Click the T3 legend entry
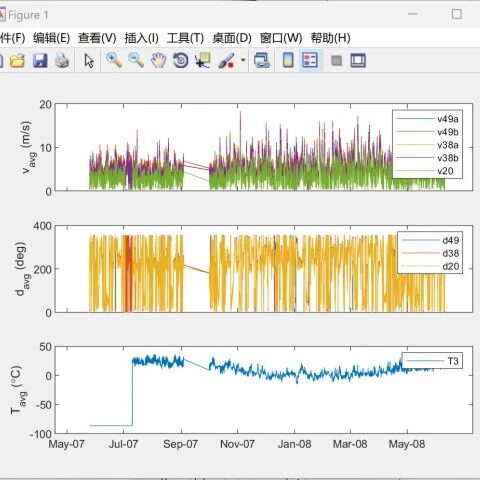This screenshot has height=480, width=480. pyautogui.click(x=432, y=361)
